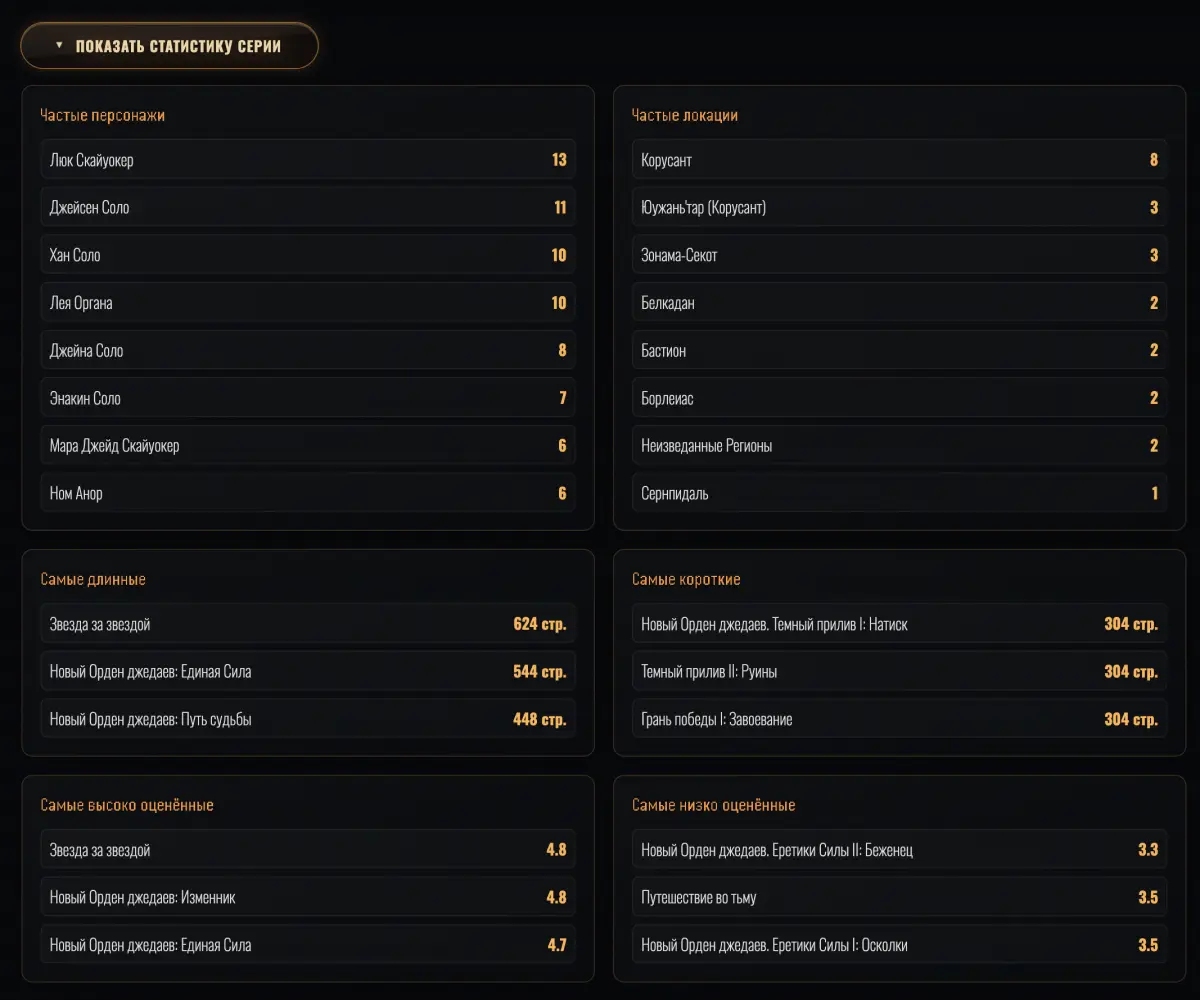Click the Юужань'тар (Корусант) row

pos(899,207)
